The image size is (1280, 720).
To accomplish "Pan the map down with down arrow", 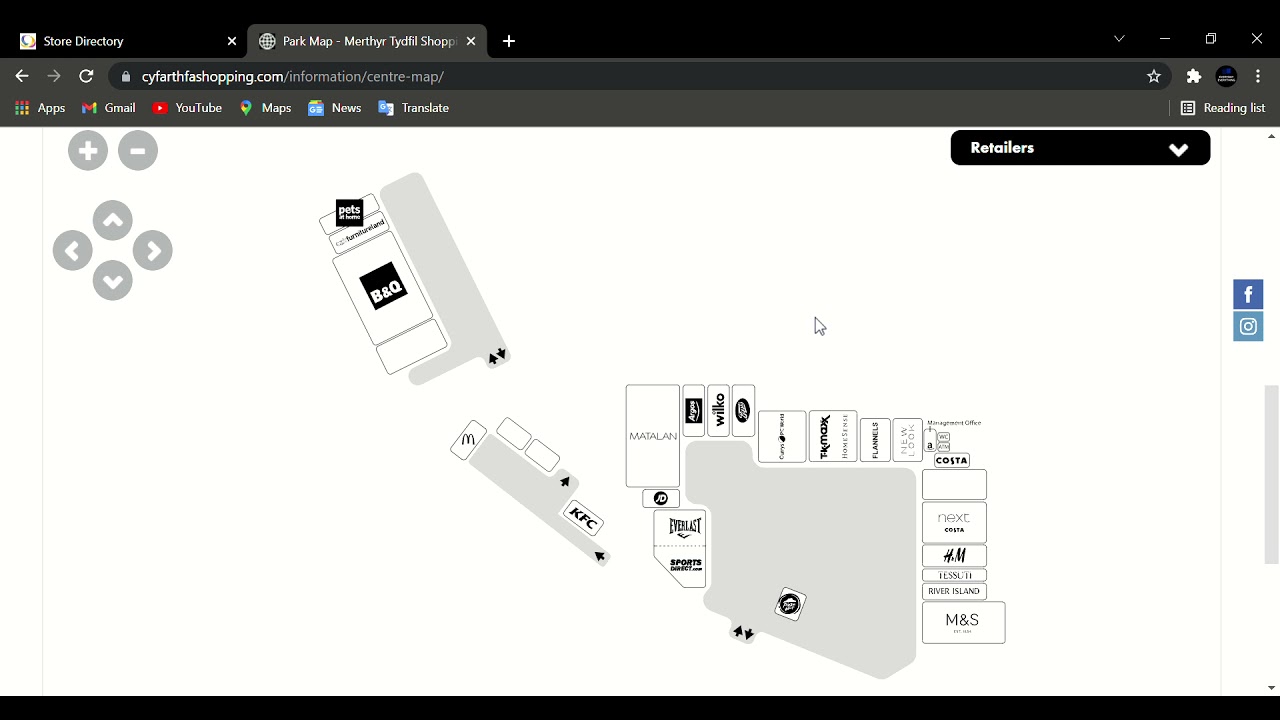I will (113, 281).
